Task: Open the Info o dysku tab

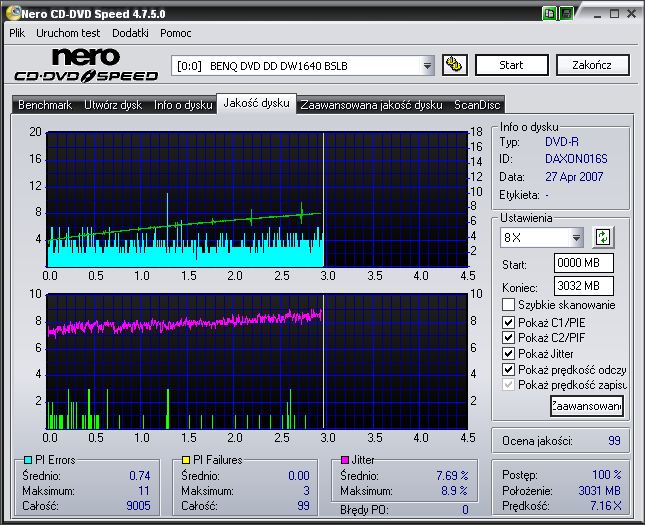Action: [x=183, y=105]
